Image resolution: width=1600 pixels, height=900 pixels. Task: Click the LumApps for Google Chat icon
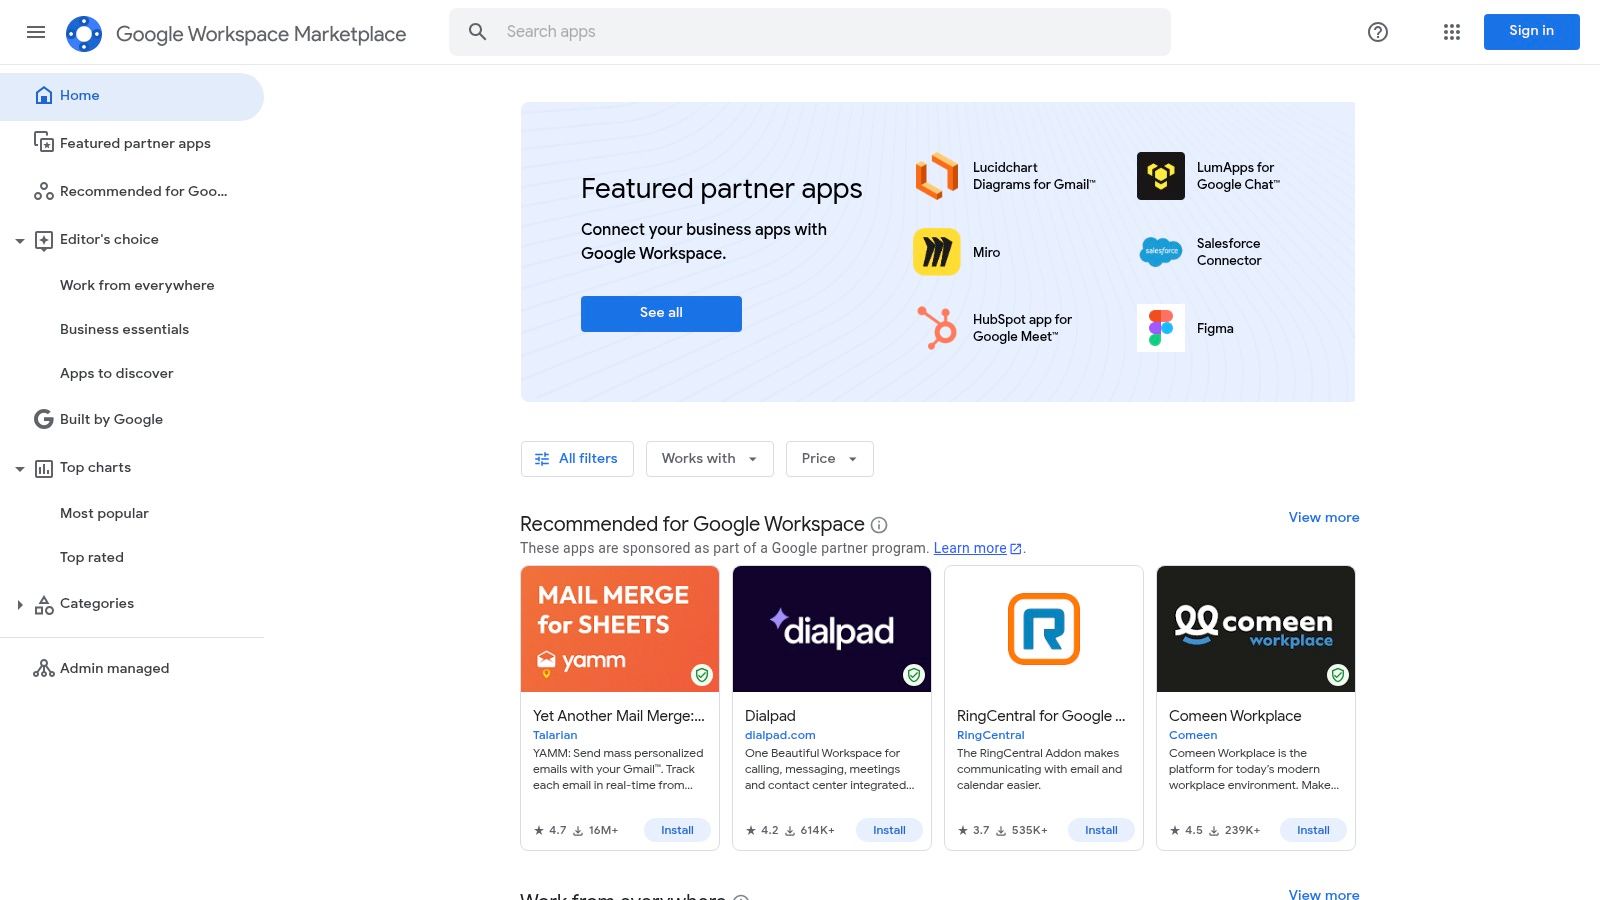[x=1160, y=176]
